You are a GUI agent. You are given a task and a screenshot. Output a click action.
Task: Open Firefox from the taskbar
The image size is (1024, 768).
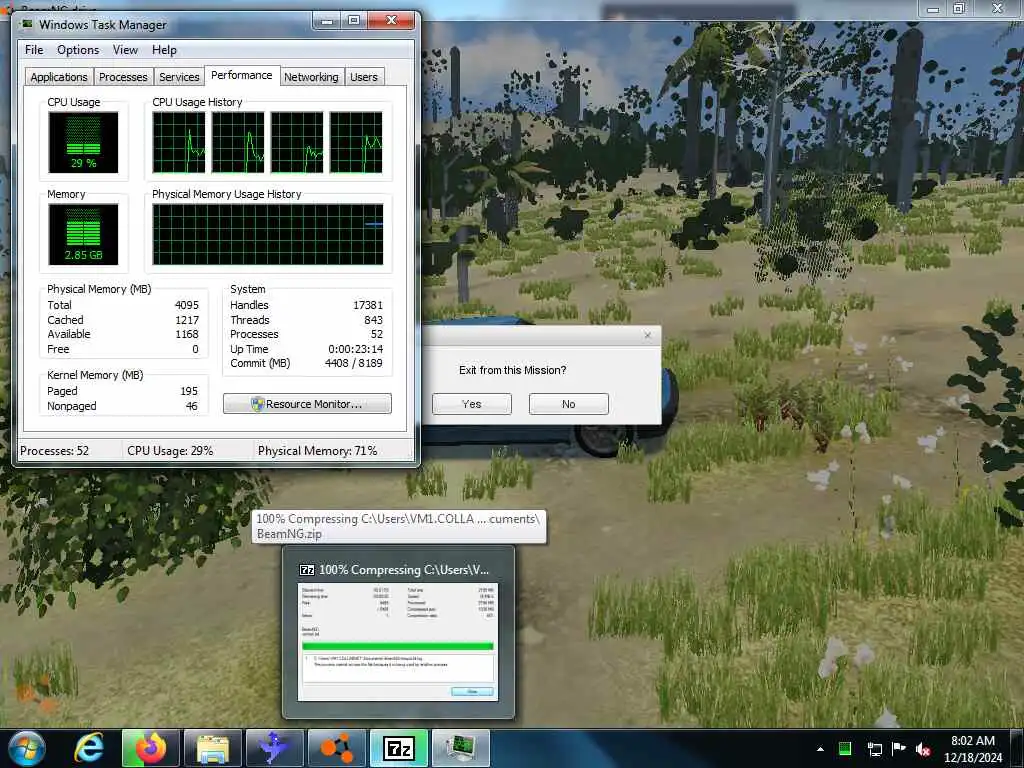pyautogui.click(x=151, y=748)
